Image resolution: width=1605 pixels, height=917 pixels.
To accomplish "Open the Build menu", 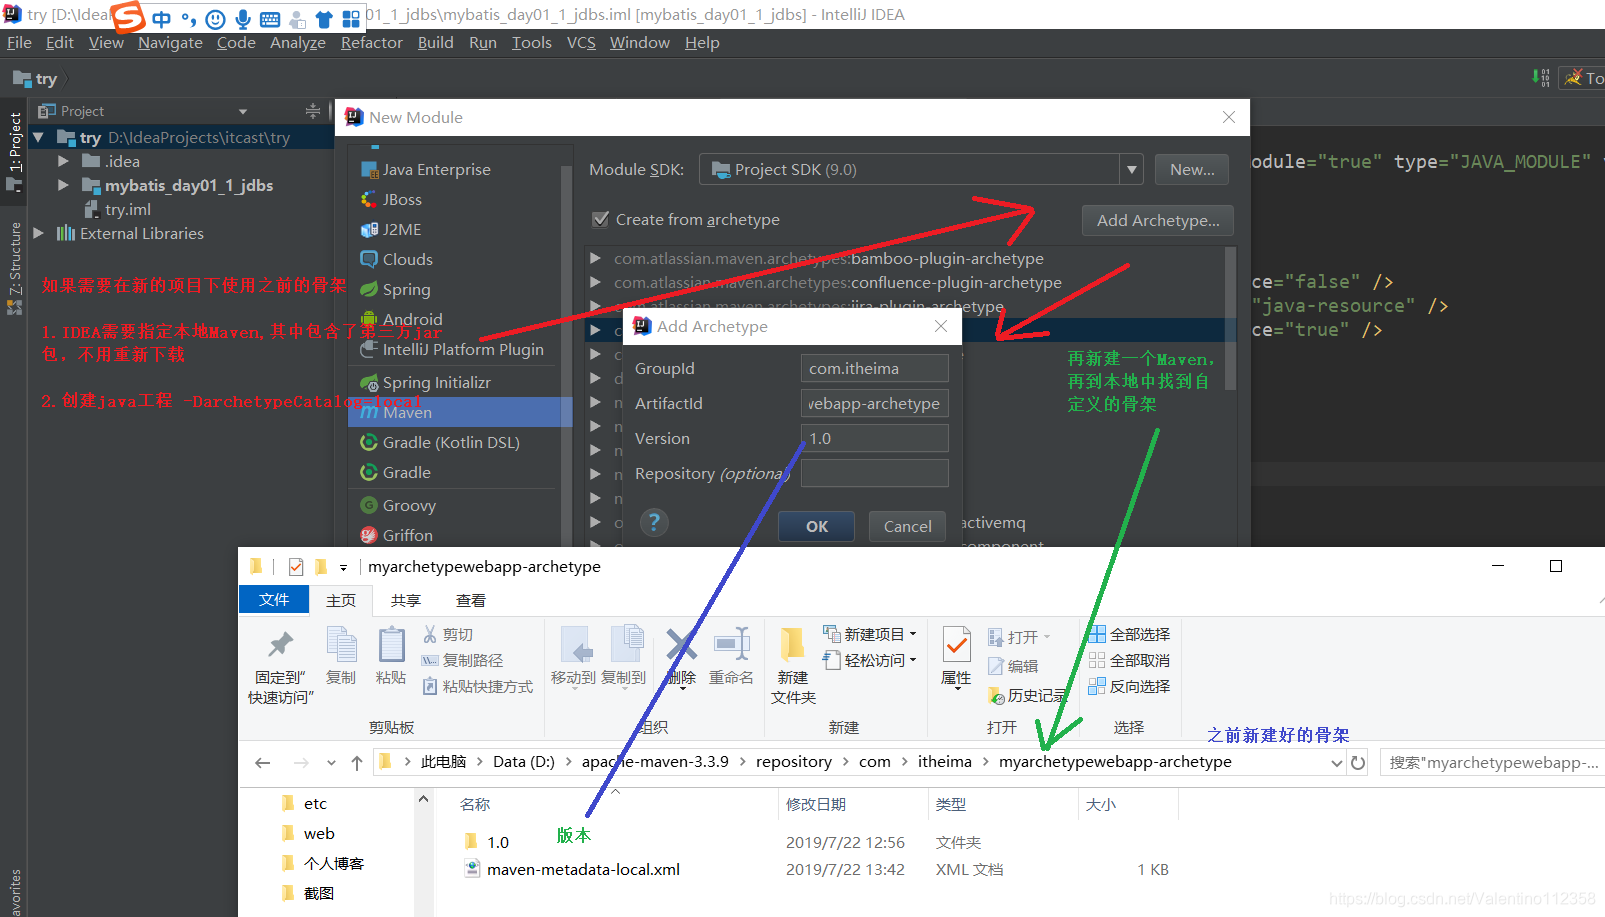I will click(x=435, y=43).
